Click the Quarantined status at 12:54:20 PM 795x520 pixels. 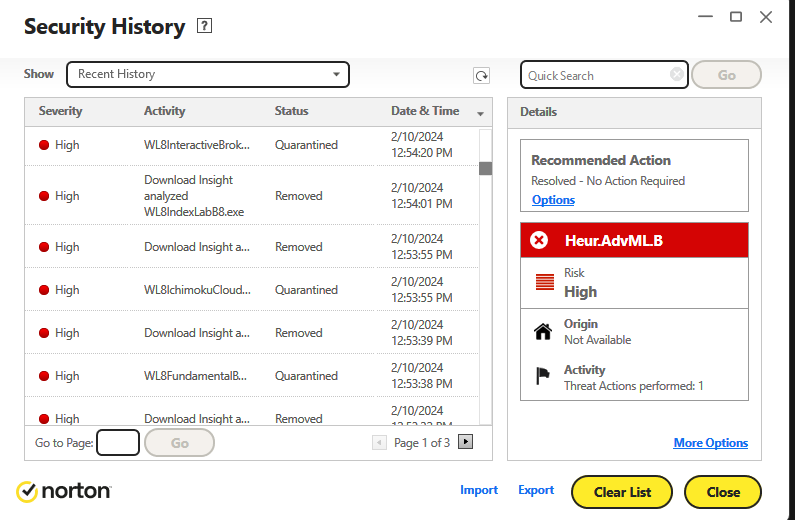tap(306, 145)
